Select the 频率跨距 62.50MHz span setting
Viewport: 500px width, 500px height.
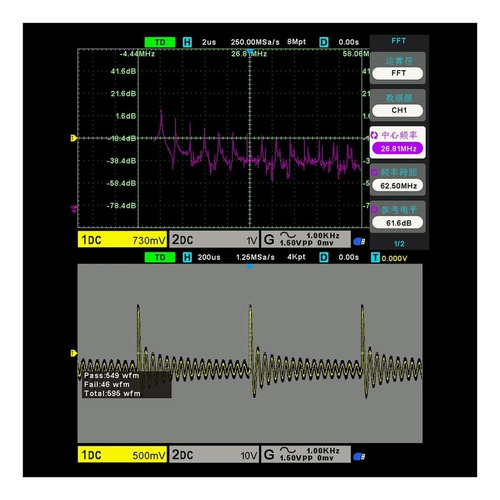click(398, 180)
